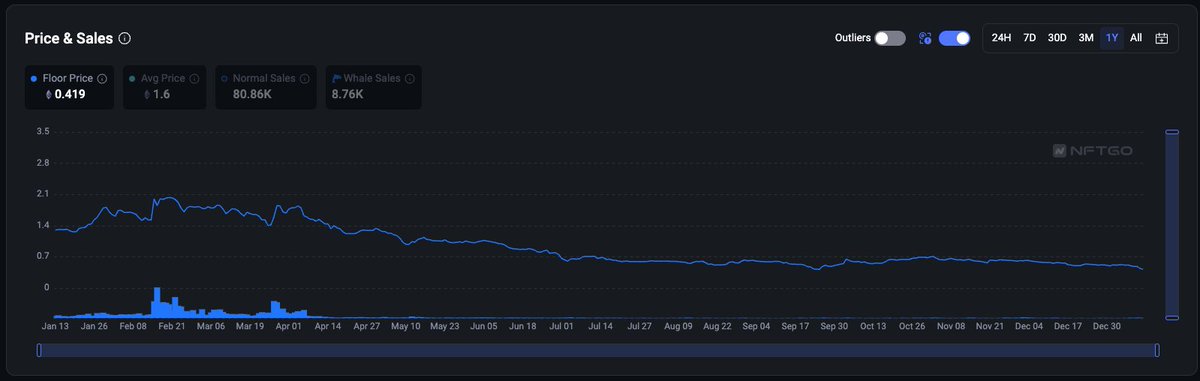Click the left handle of the range slider

[x=38, y=350]
